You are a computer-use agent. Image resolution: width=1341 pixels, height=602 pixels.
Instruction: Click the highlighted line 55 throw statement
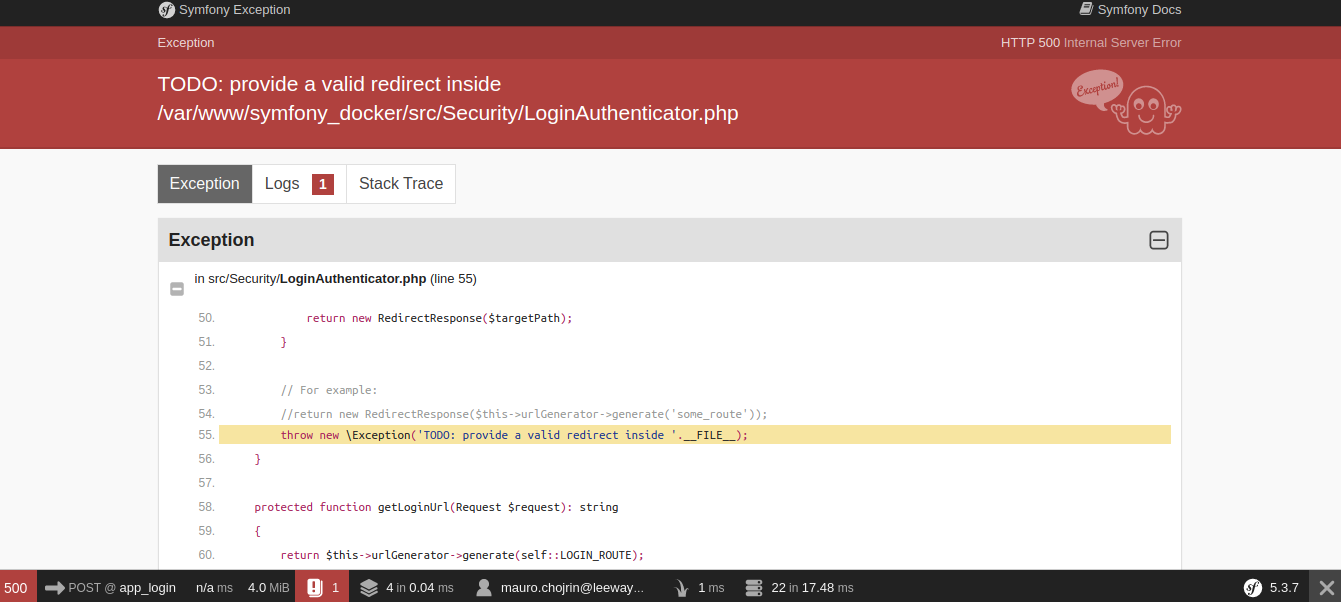click(x=514, y=435)
